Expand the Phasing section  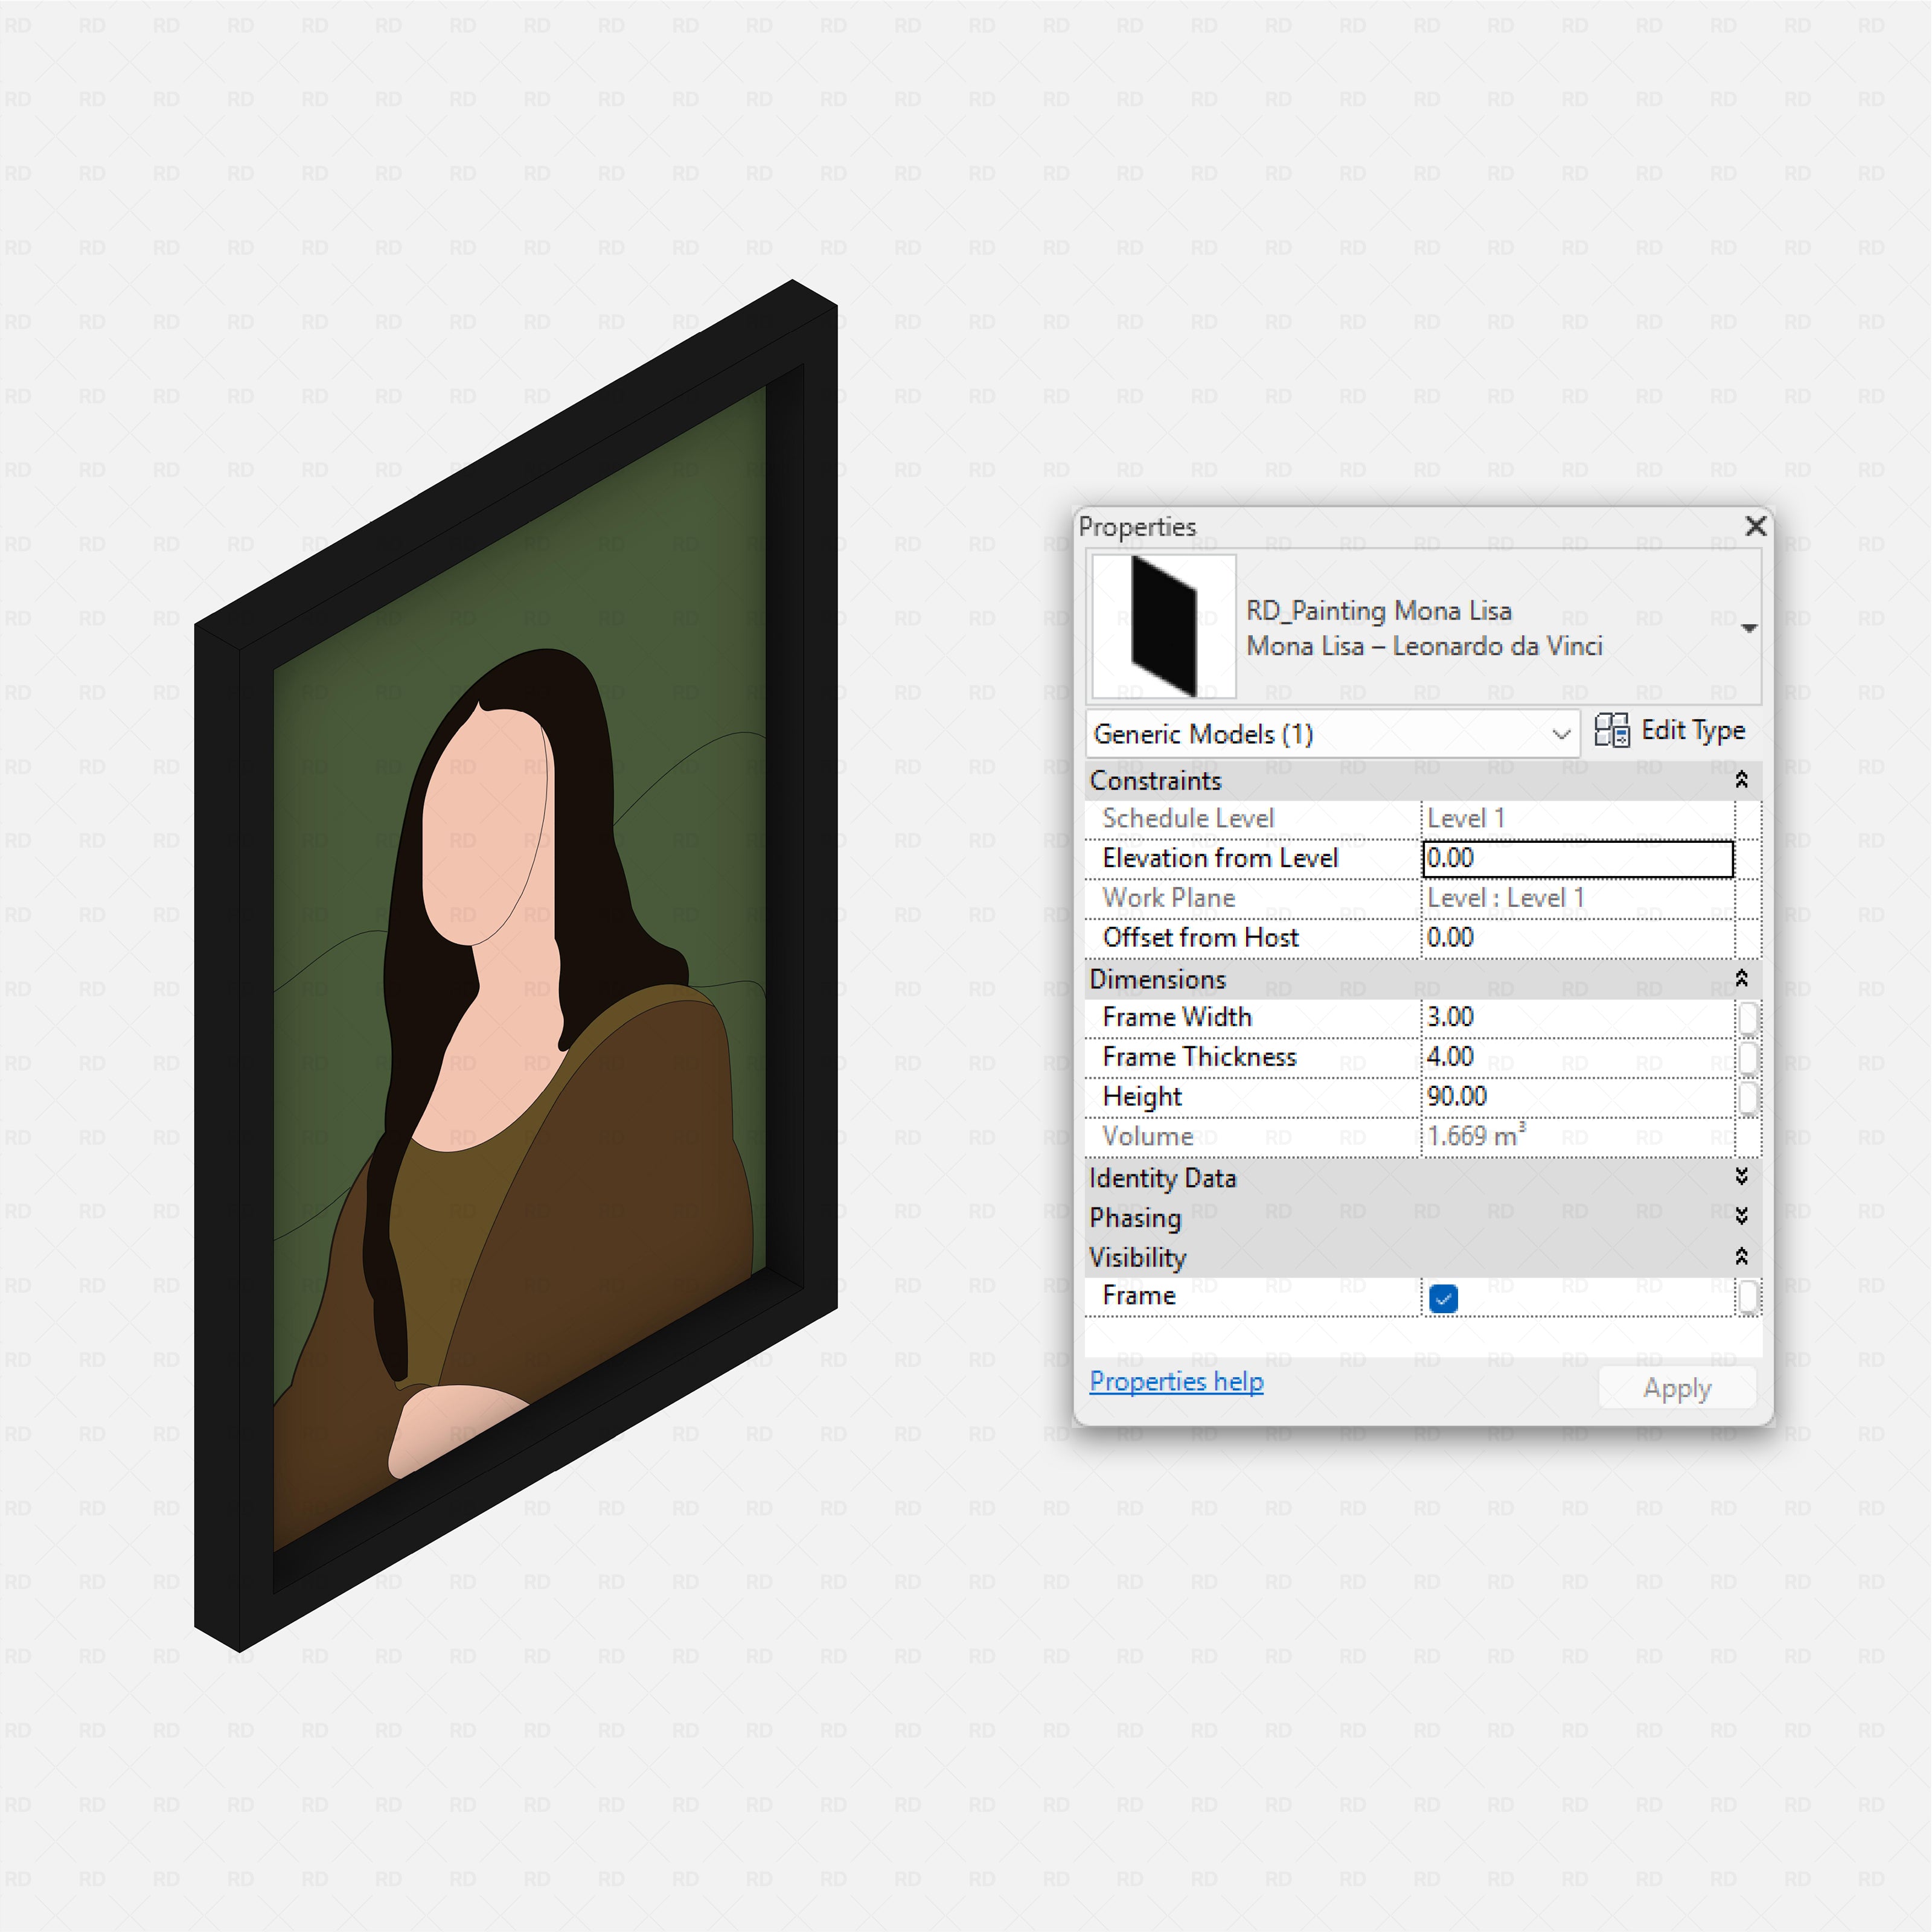tap(1742, 1217)
